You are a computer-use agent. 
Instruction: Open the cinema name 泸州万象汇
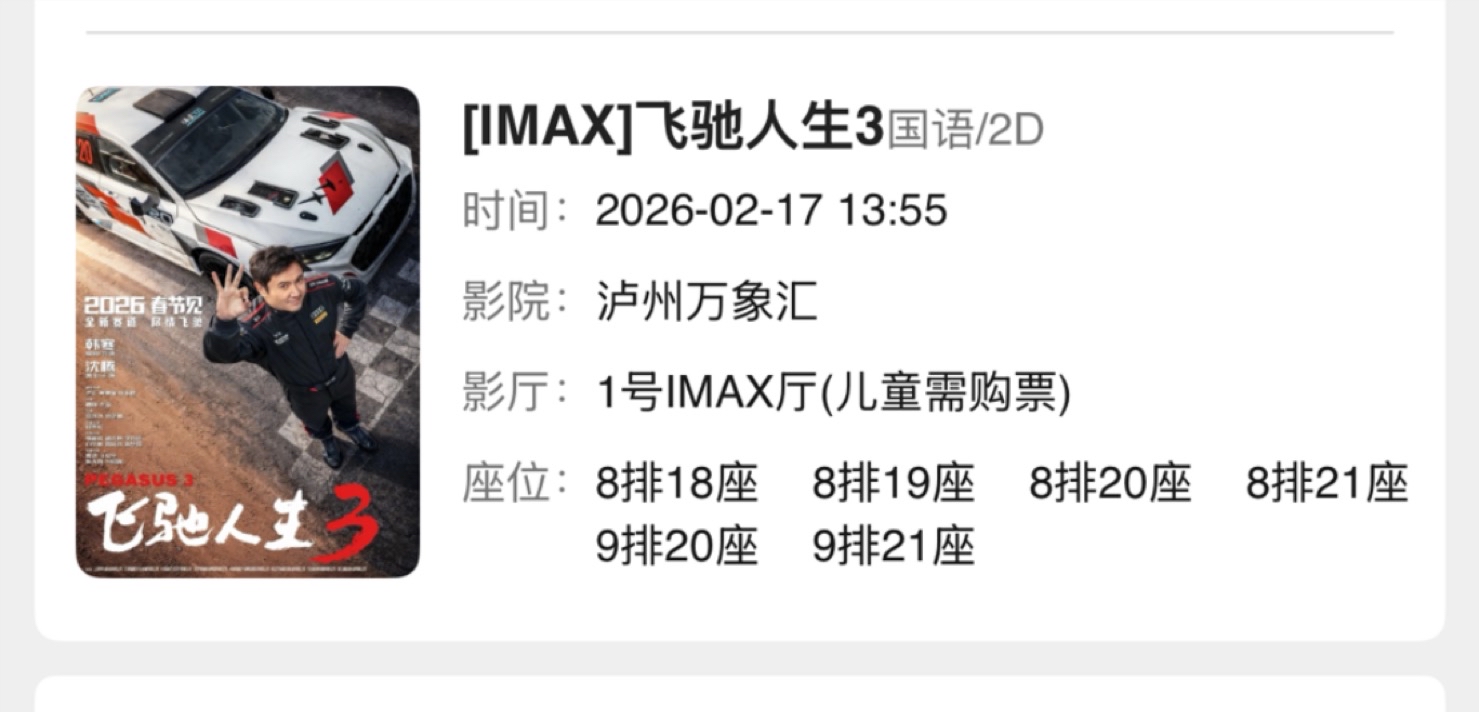(x=707, y=302)
